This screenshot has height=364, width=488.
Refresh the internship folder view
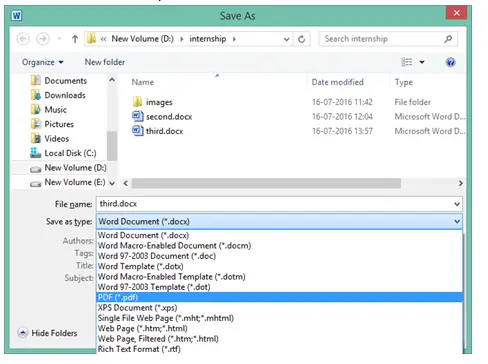302,39
